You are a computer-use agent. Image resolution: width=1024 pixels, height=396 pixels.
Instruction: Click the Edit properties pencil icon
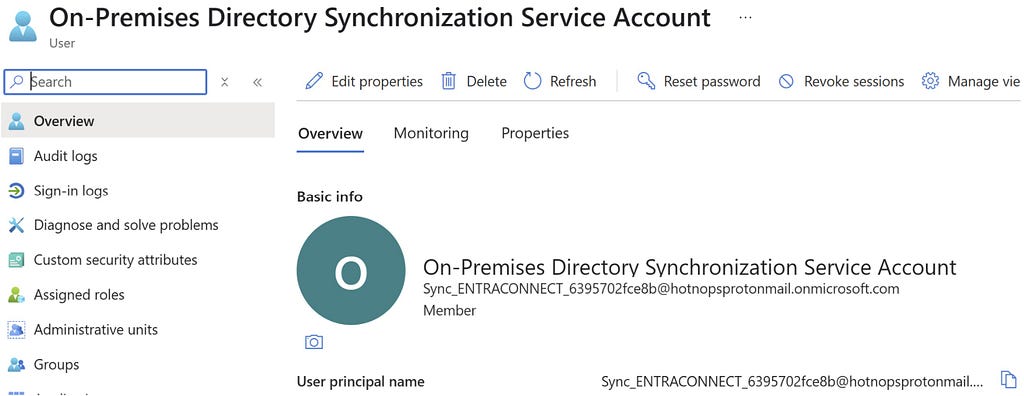[x=314, y=82]
